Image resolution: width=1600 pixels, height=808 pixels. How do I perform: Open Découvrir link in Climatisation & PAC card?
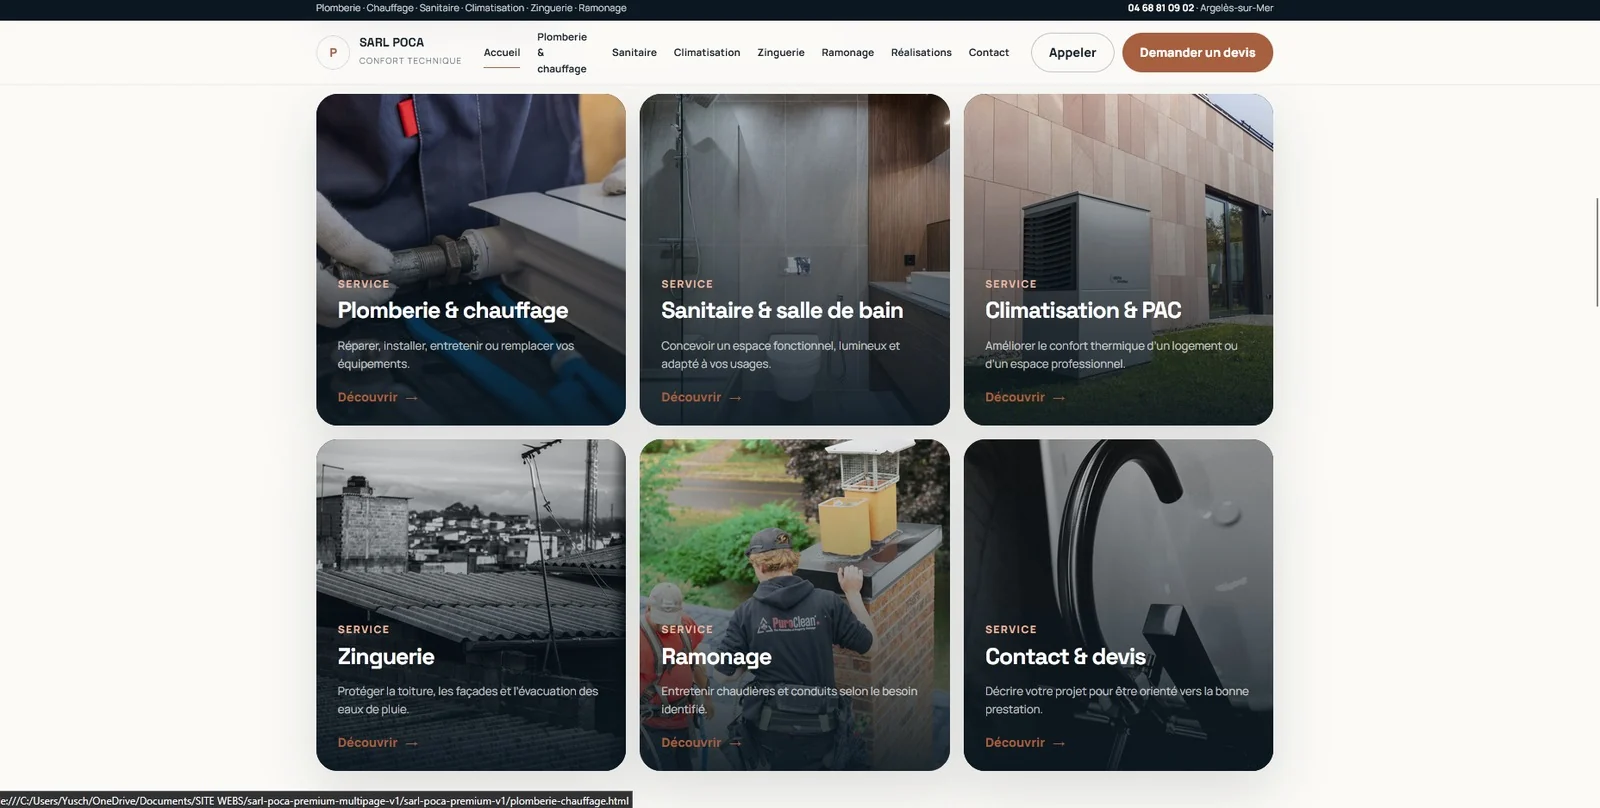click(1025, 397)
